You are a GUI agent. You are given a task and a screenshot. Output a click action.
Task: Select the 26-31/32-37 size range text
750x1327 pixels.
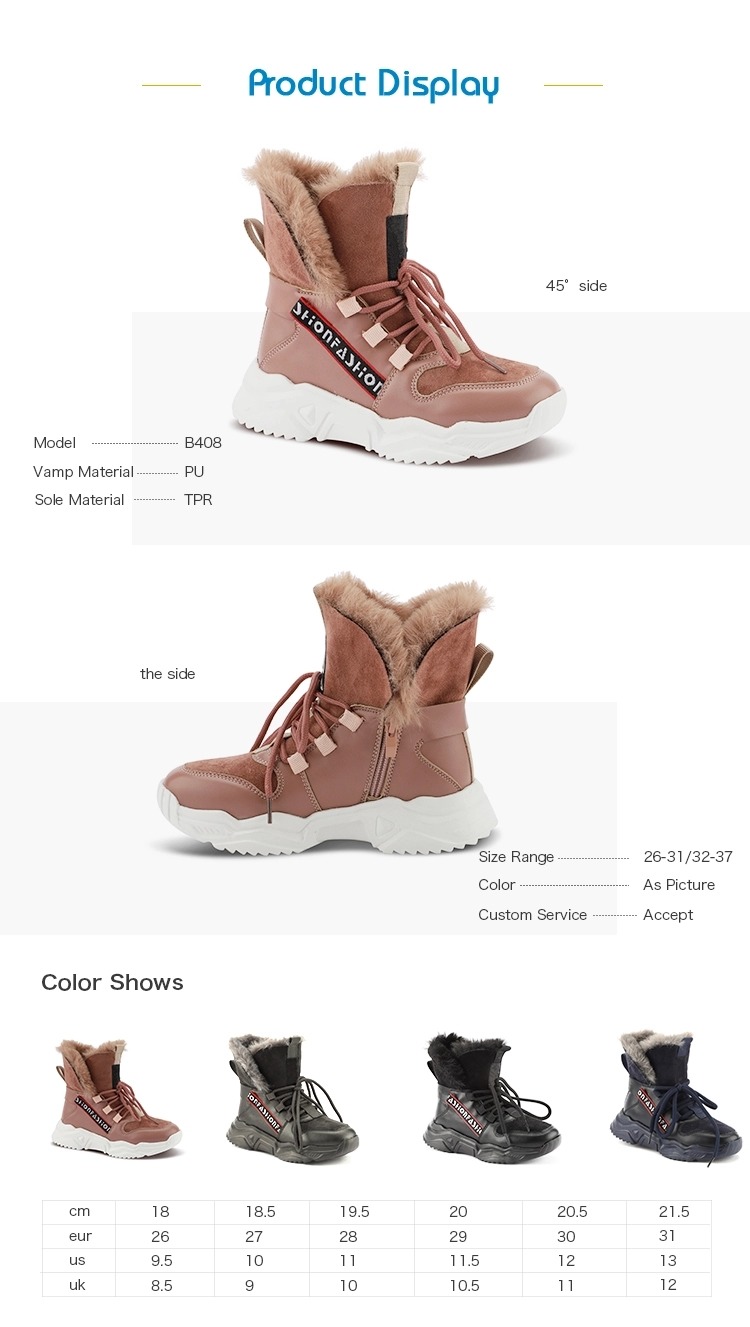click(x=688, y=857)
